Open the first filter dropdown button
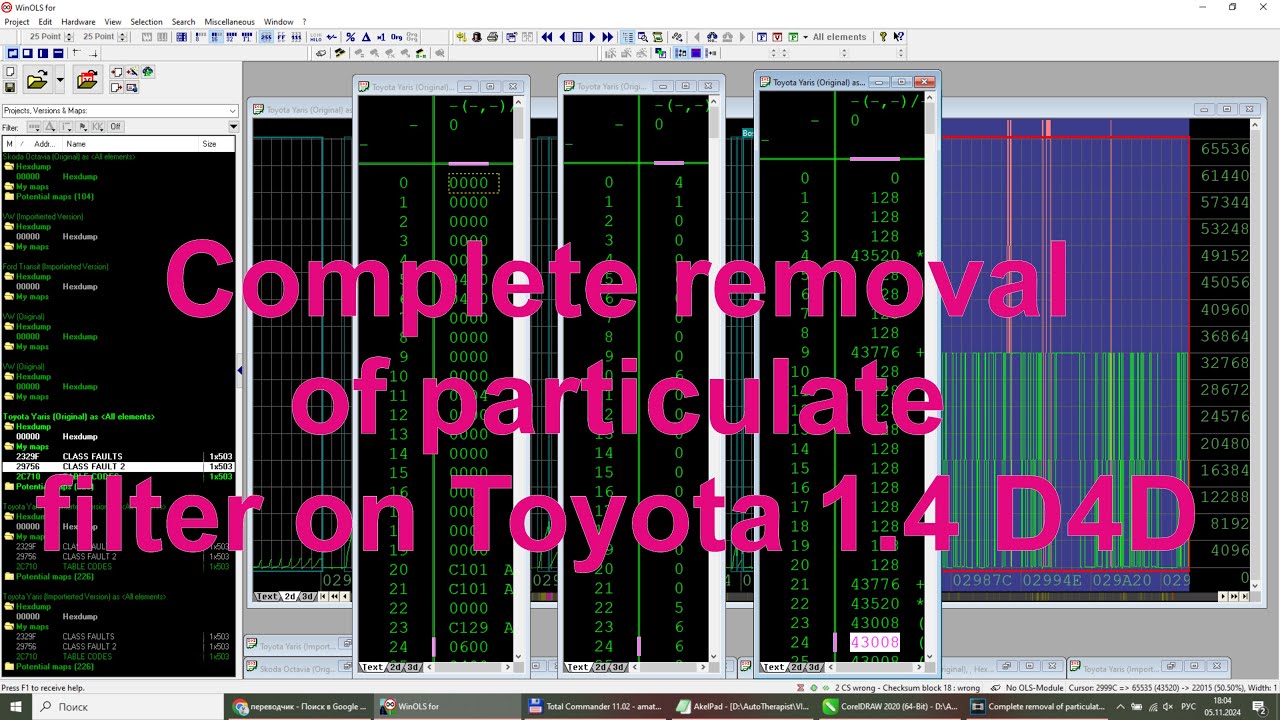Image resolution: width=1280 pixels, height=720 pixels. coord(34,127)
